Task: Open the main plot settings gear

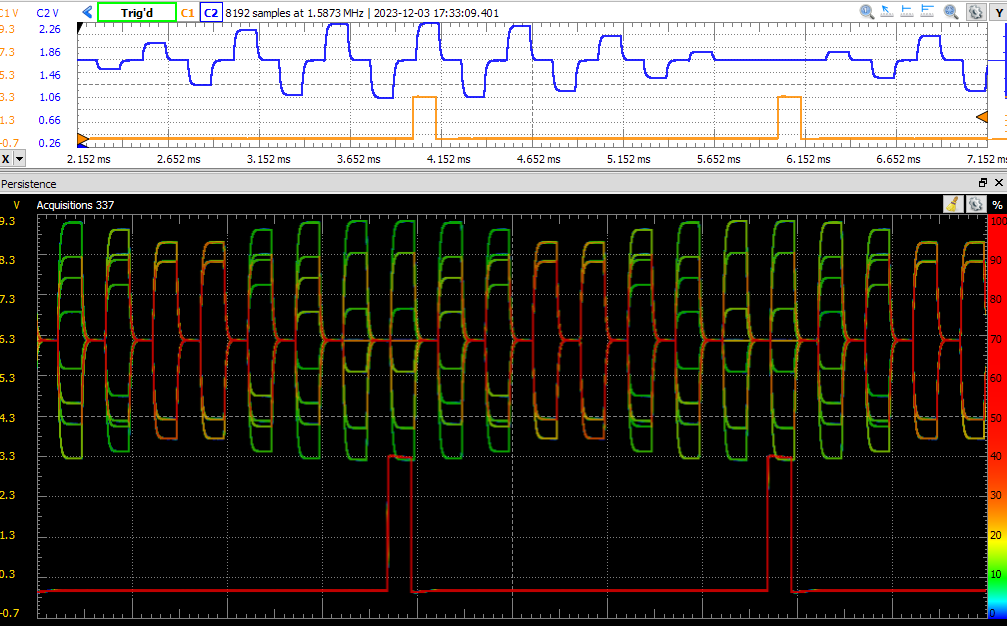Action: point(976,12)
